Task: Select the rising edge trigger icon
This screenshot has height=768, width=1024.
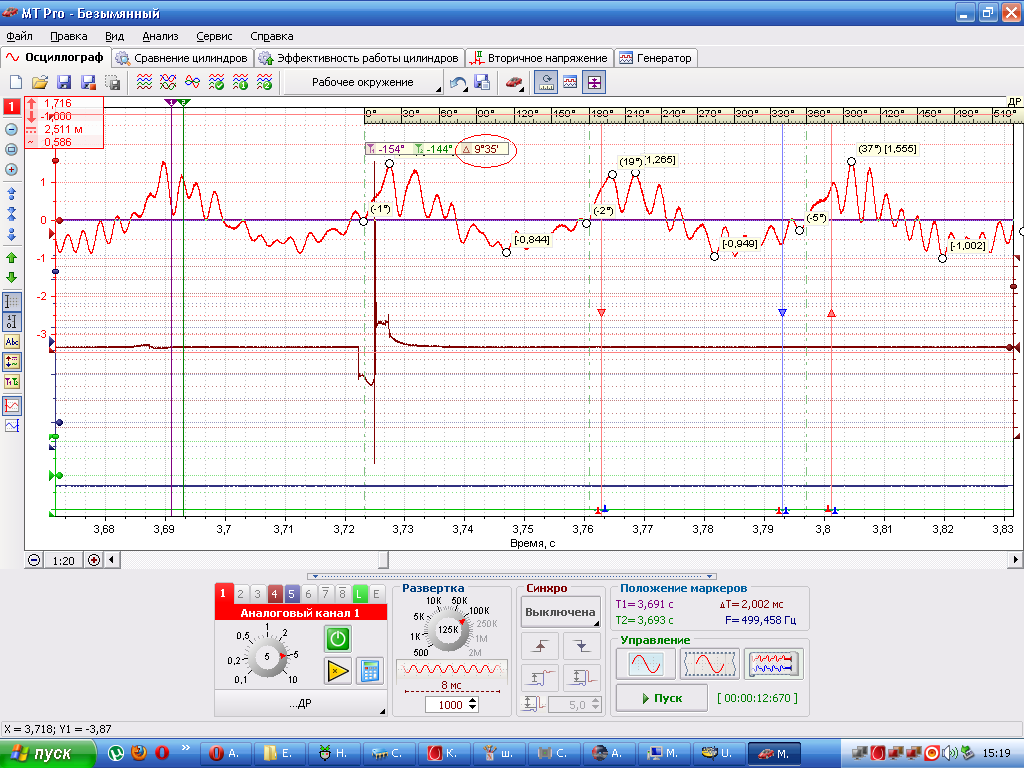Action: pos(540,646)
